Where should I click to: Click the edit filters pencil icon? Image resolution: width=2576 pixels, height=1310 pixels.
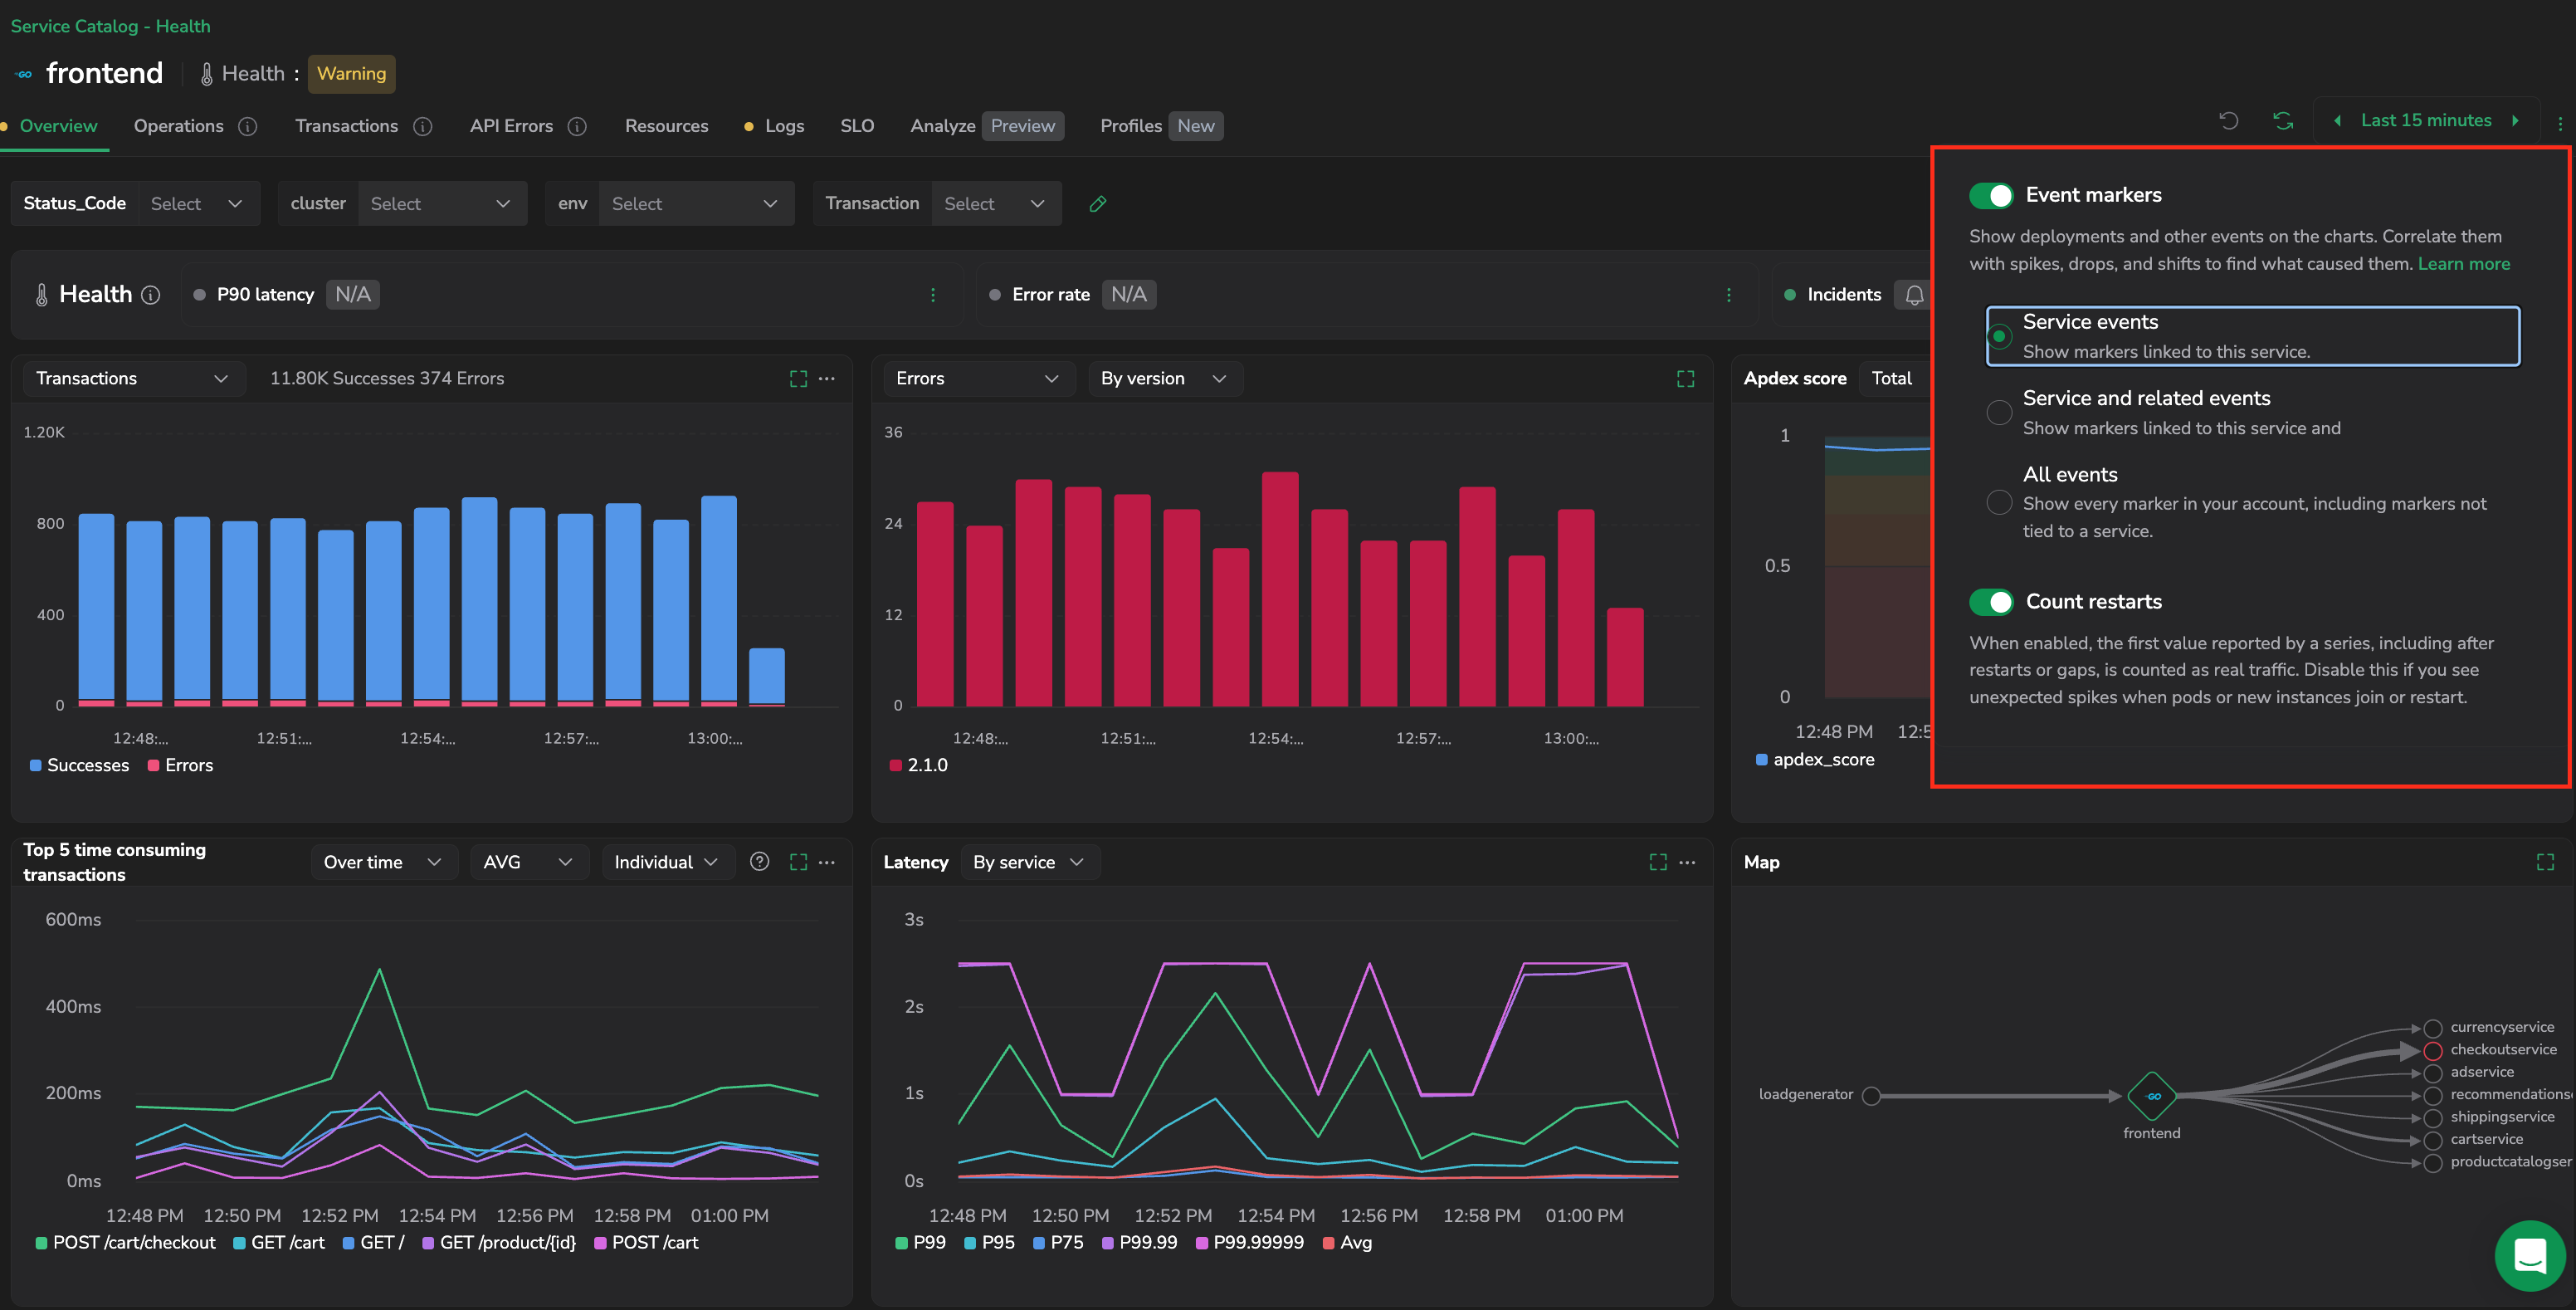pos(1097,204)
